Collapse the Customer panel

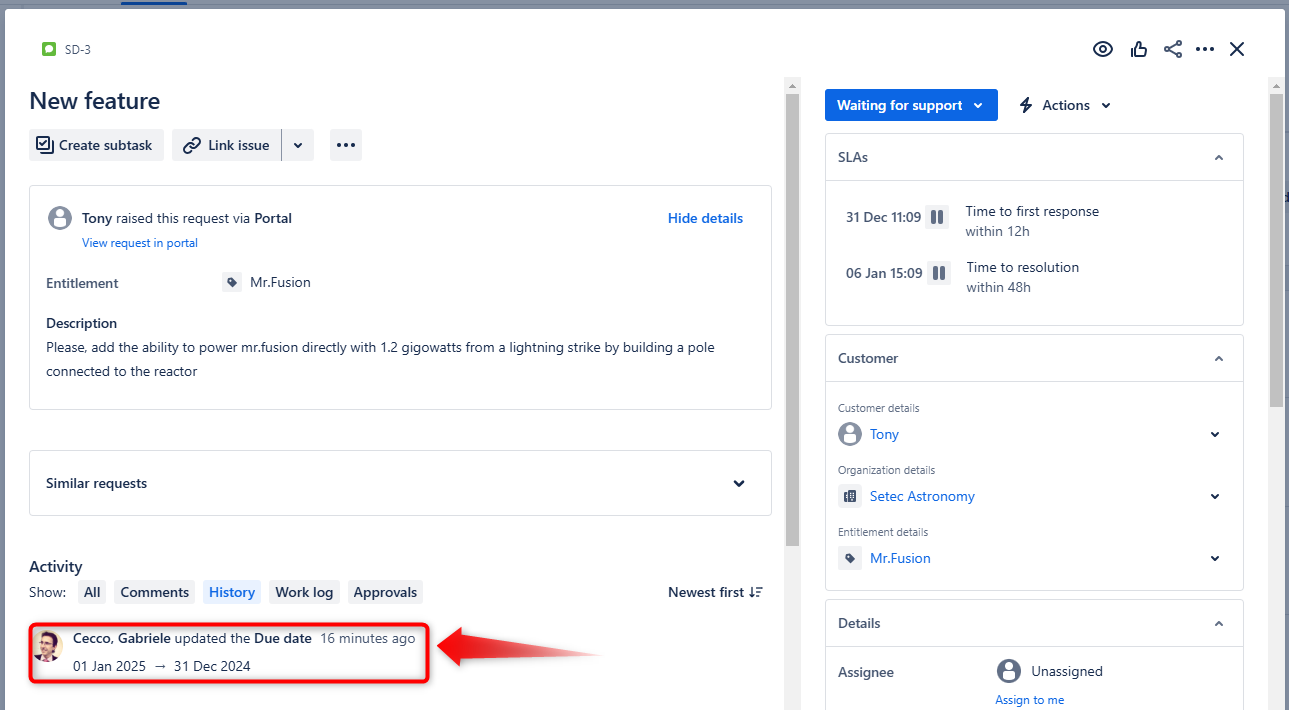pos(1218,358)
